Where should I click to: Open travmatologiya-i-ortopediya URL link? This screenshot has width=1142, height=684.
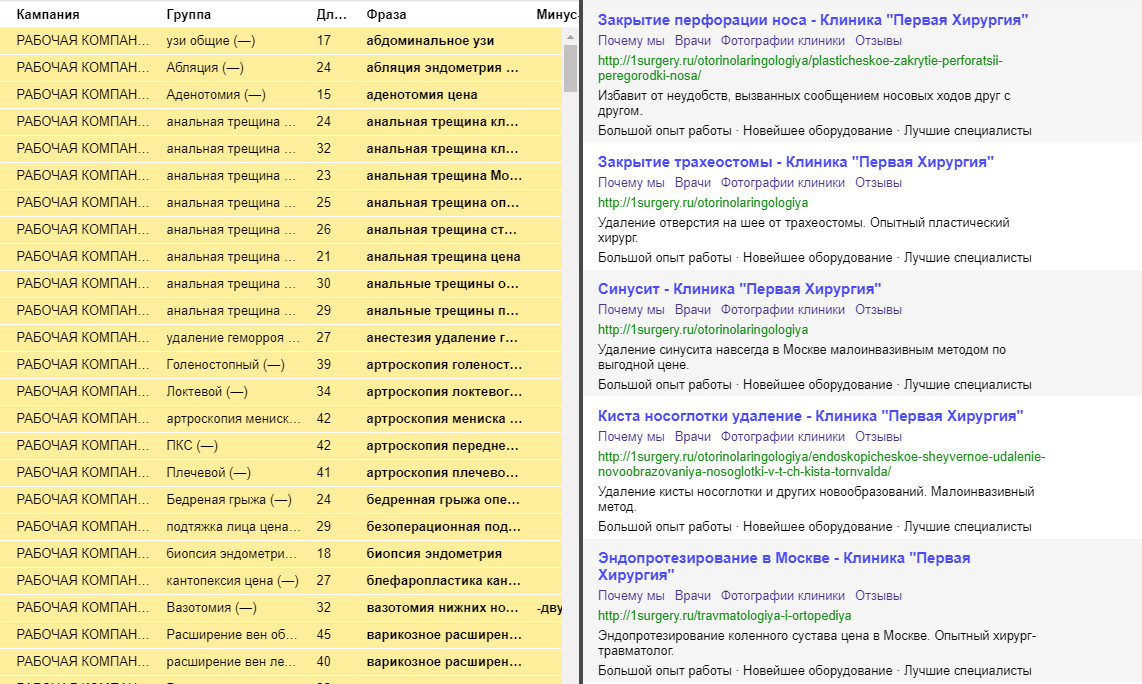(725, 616)
